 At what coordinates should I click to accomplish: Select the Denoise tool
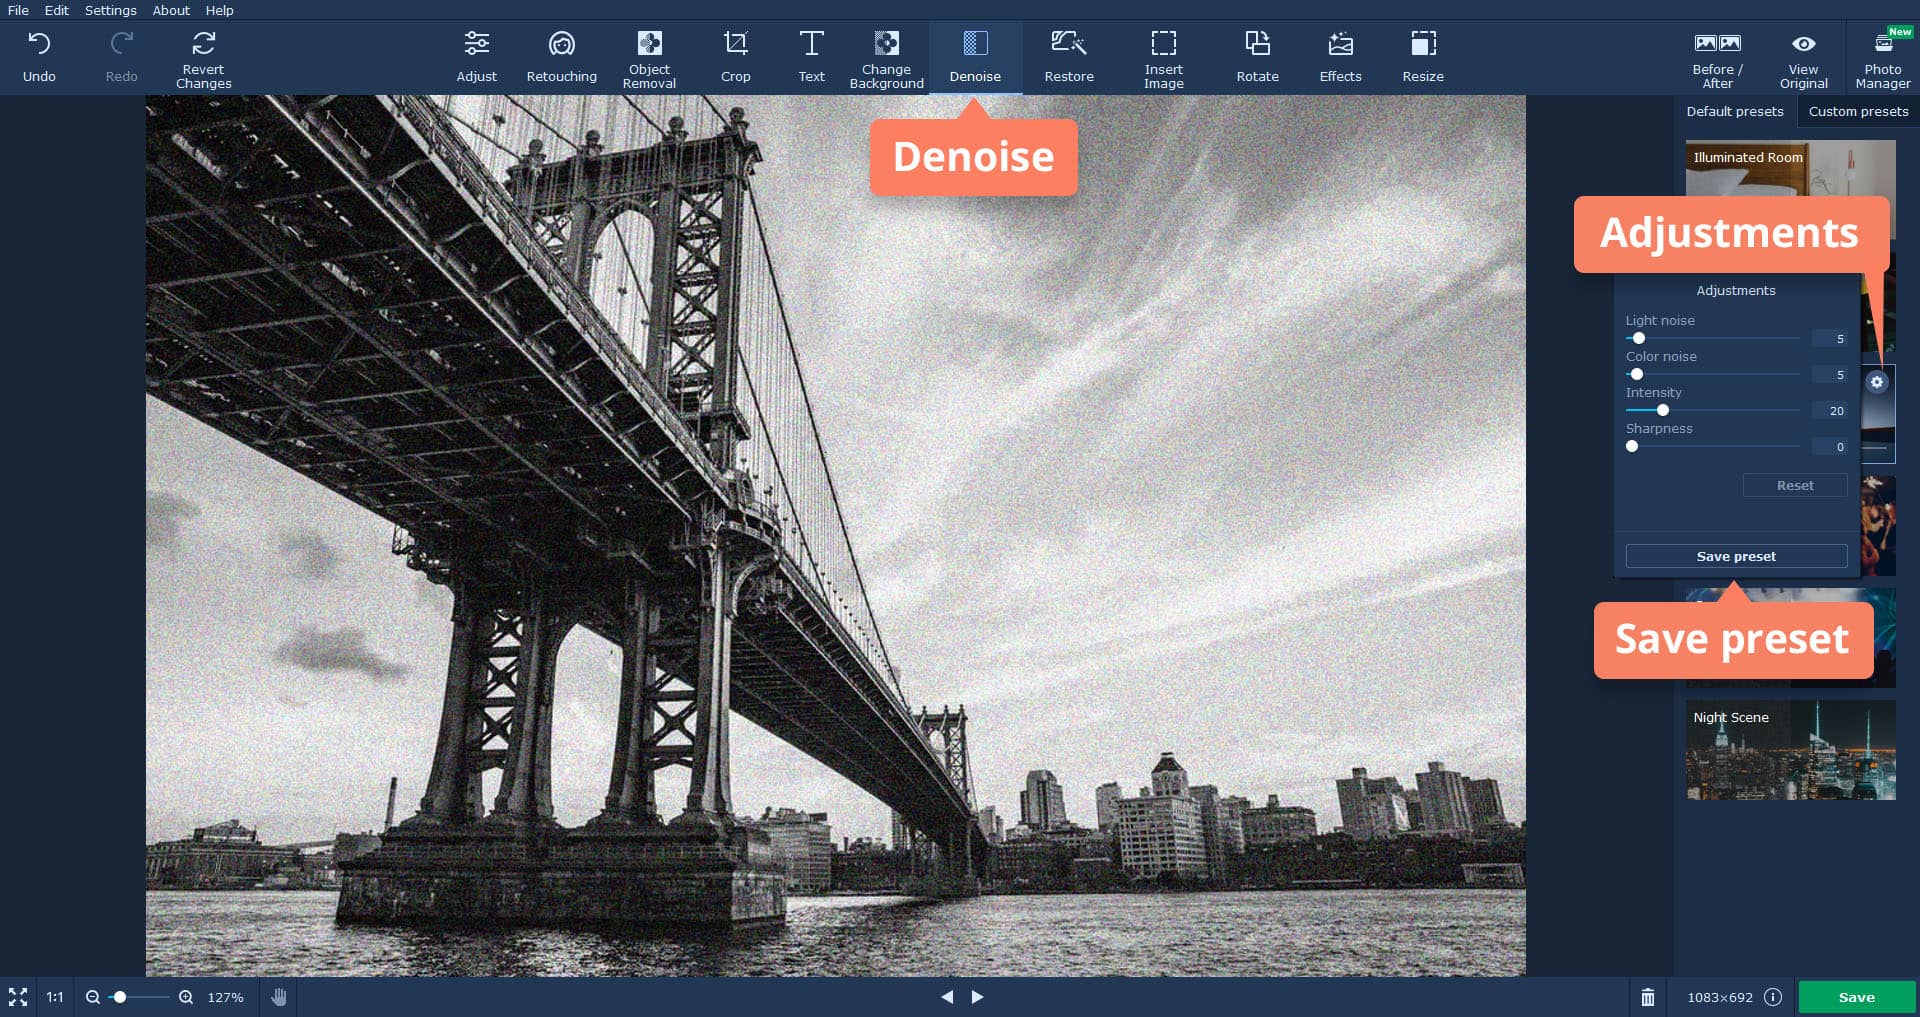(975, 58)
